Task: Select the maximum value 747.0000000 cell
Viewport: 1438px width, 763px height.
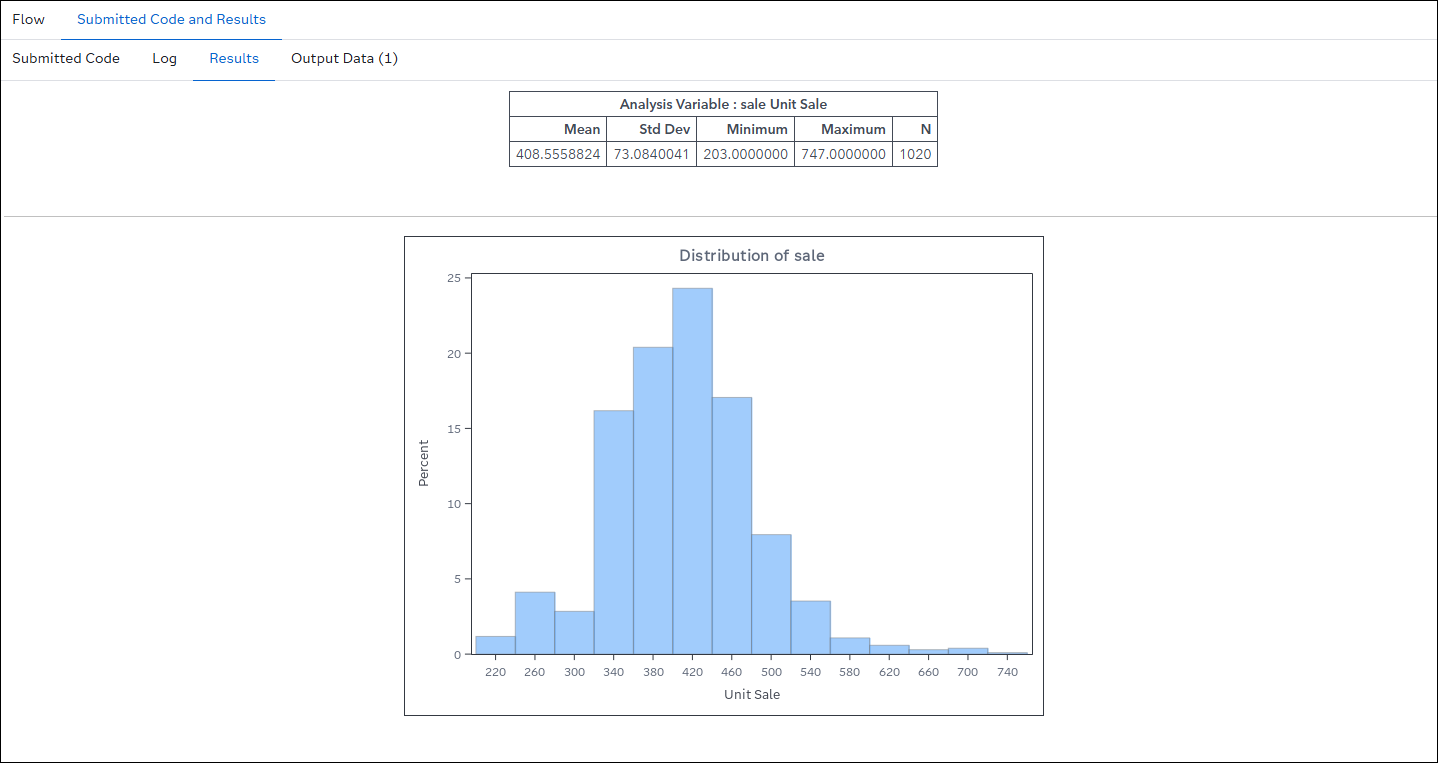Action: pos(843,154)
